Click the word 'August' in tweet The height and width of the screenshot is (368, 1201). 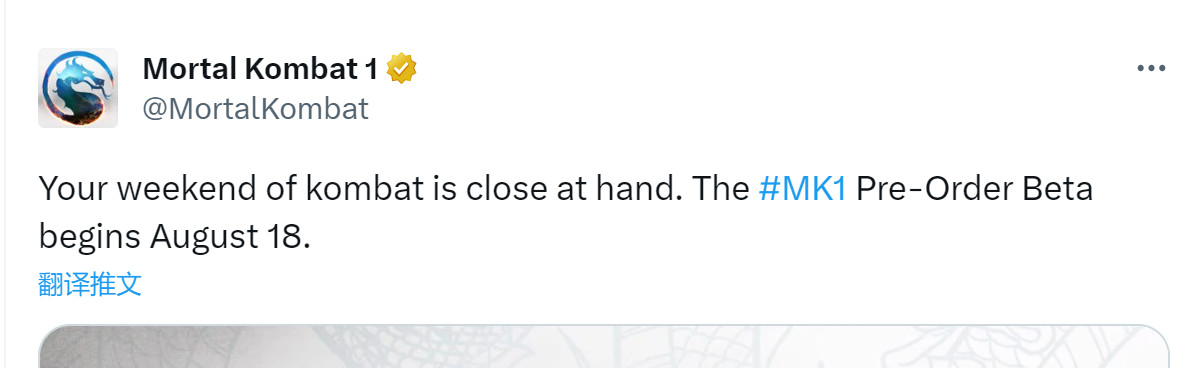202,237
